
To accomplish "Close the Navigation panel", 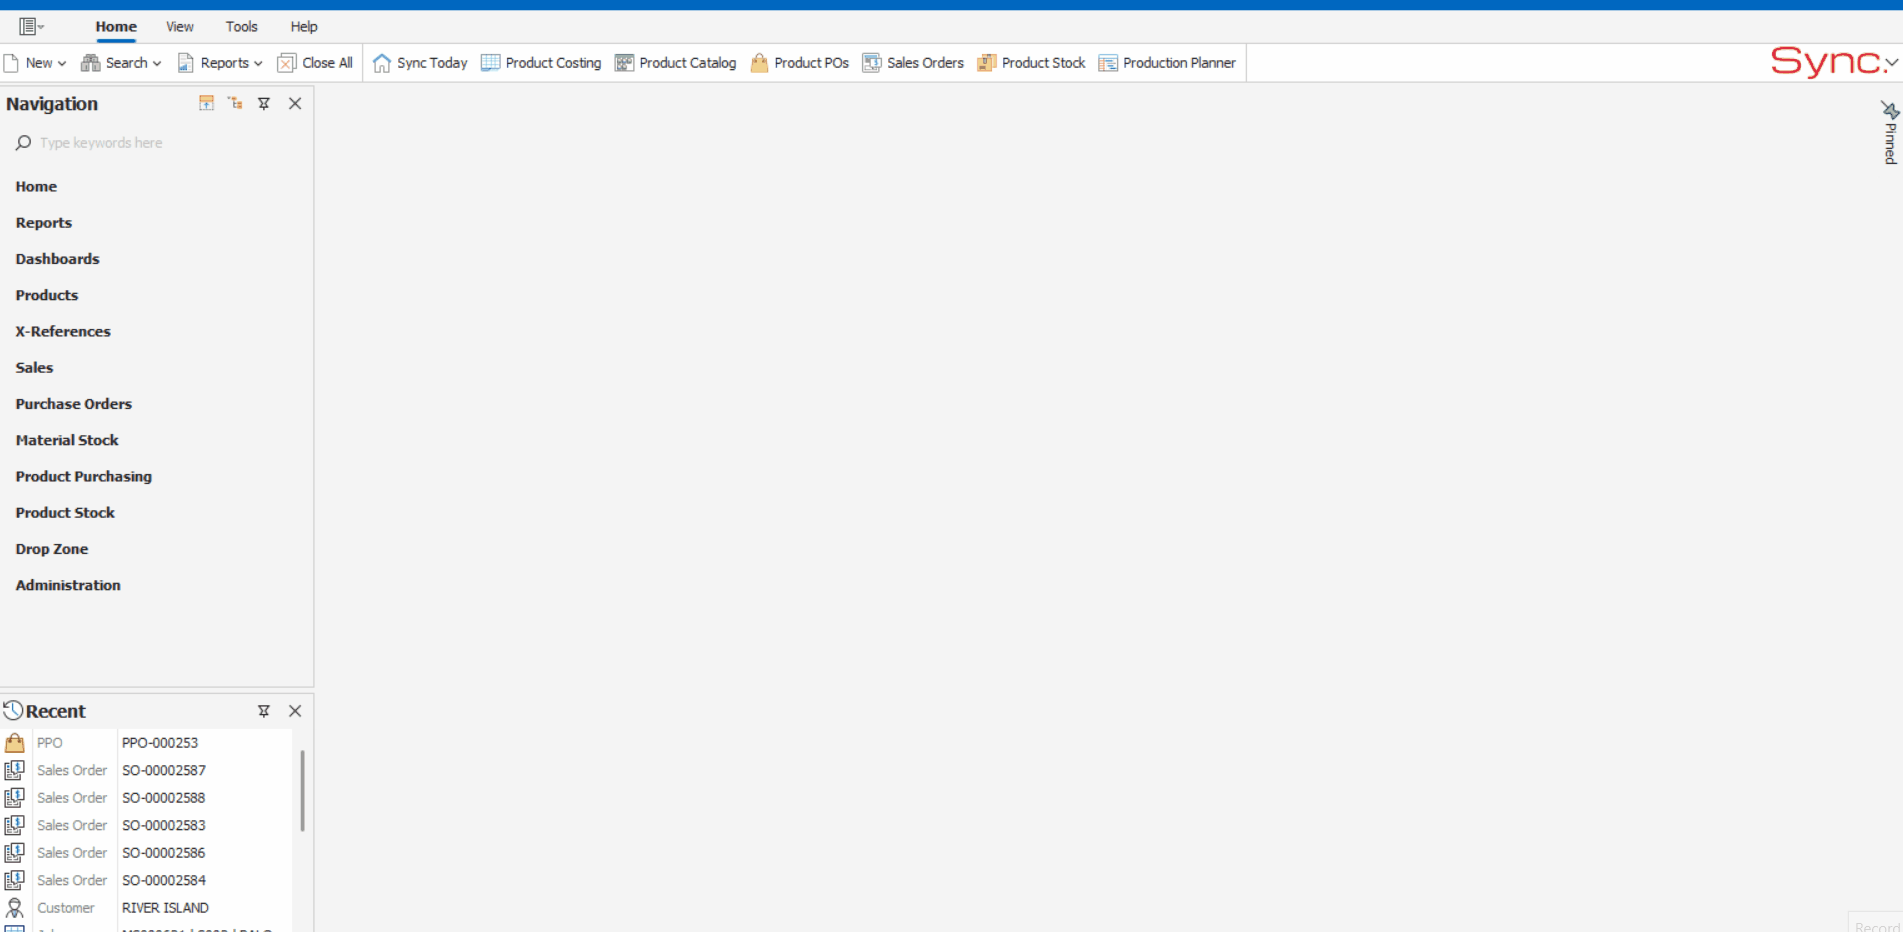I will pos(295,103).
